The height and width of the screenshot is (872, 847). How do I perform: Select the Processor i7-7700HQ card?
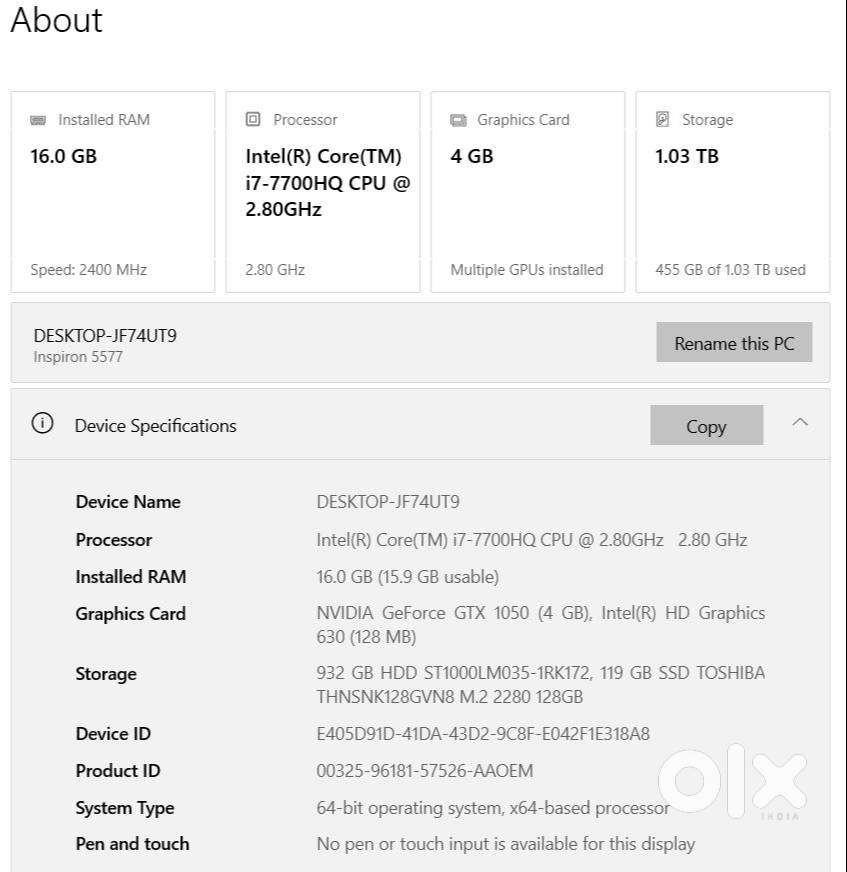click(322, 192)
